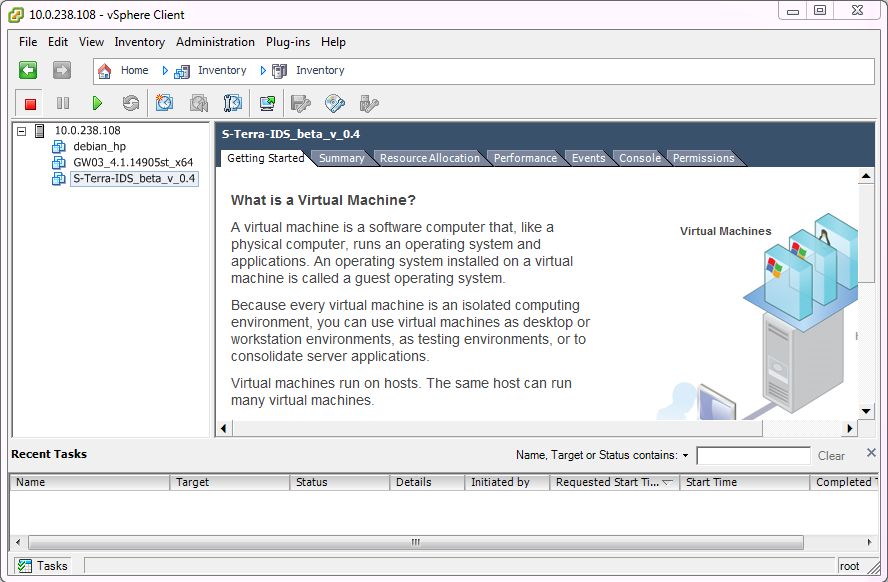The width and height of the screenshot is (888, 582).
Task: Click the up arrow of the content scrollbar
Action: [x=866, y=176]
